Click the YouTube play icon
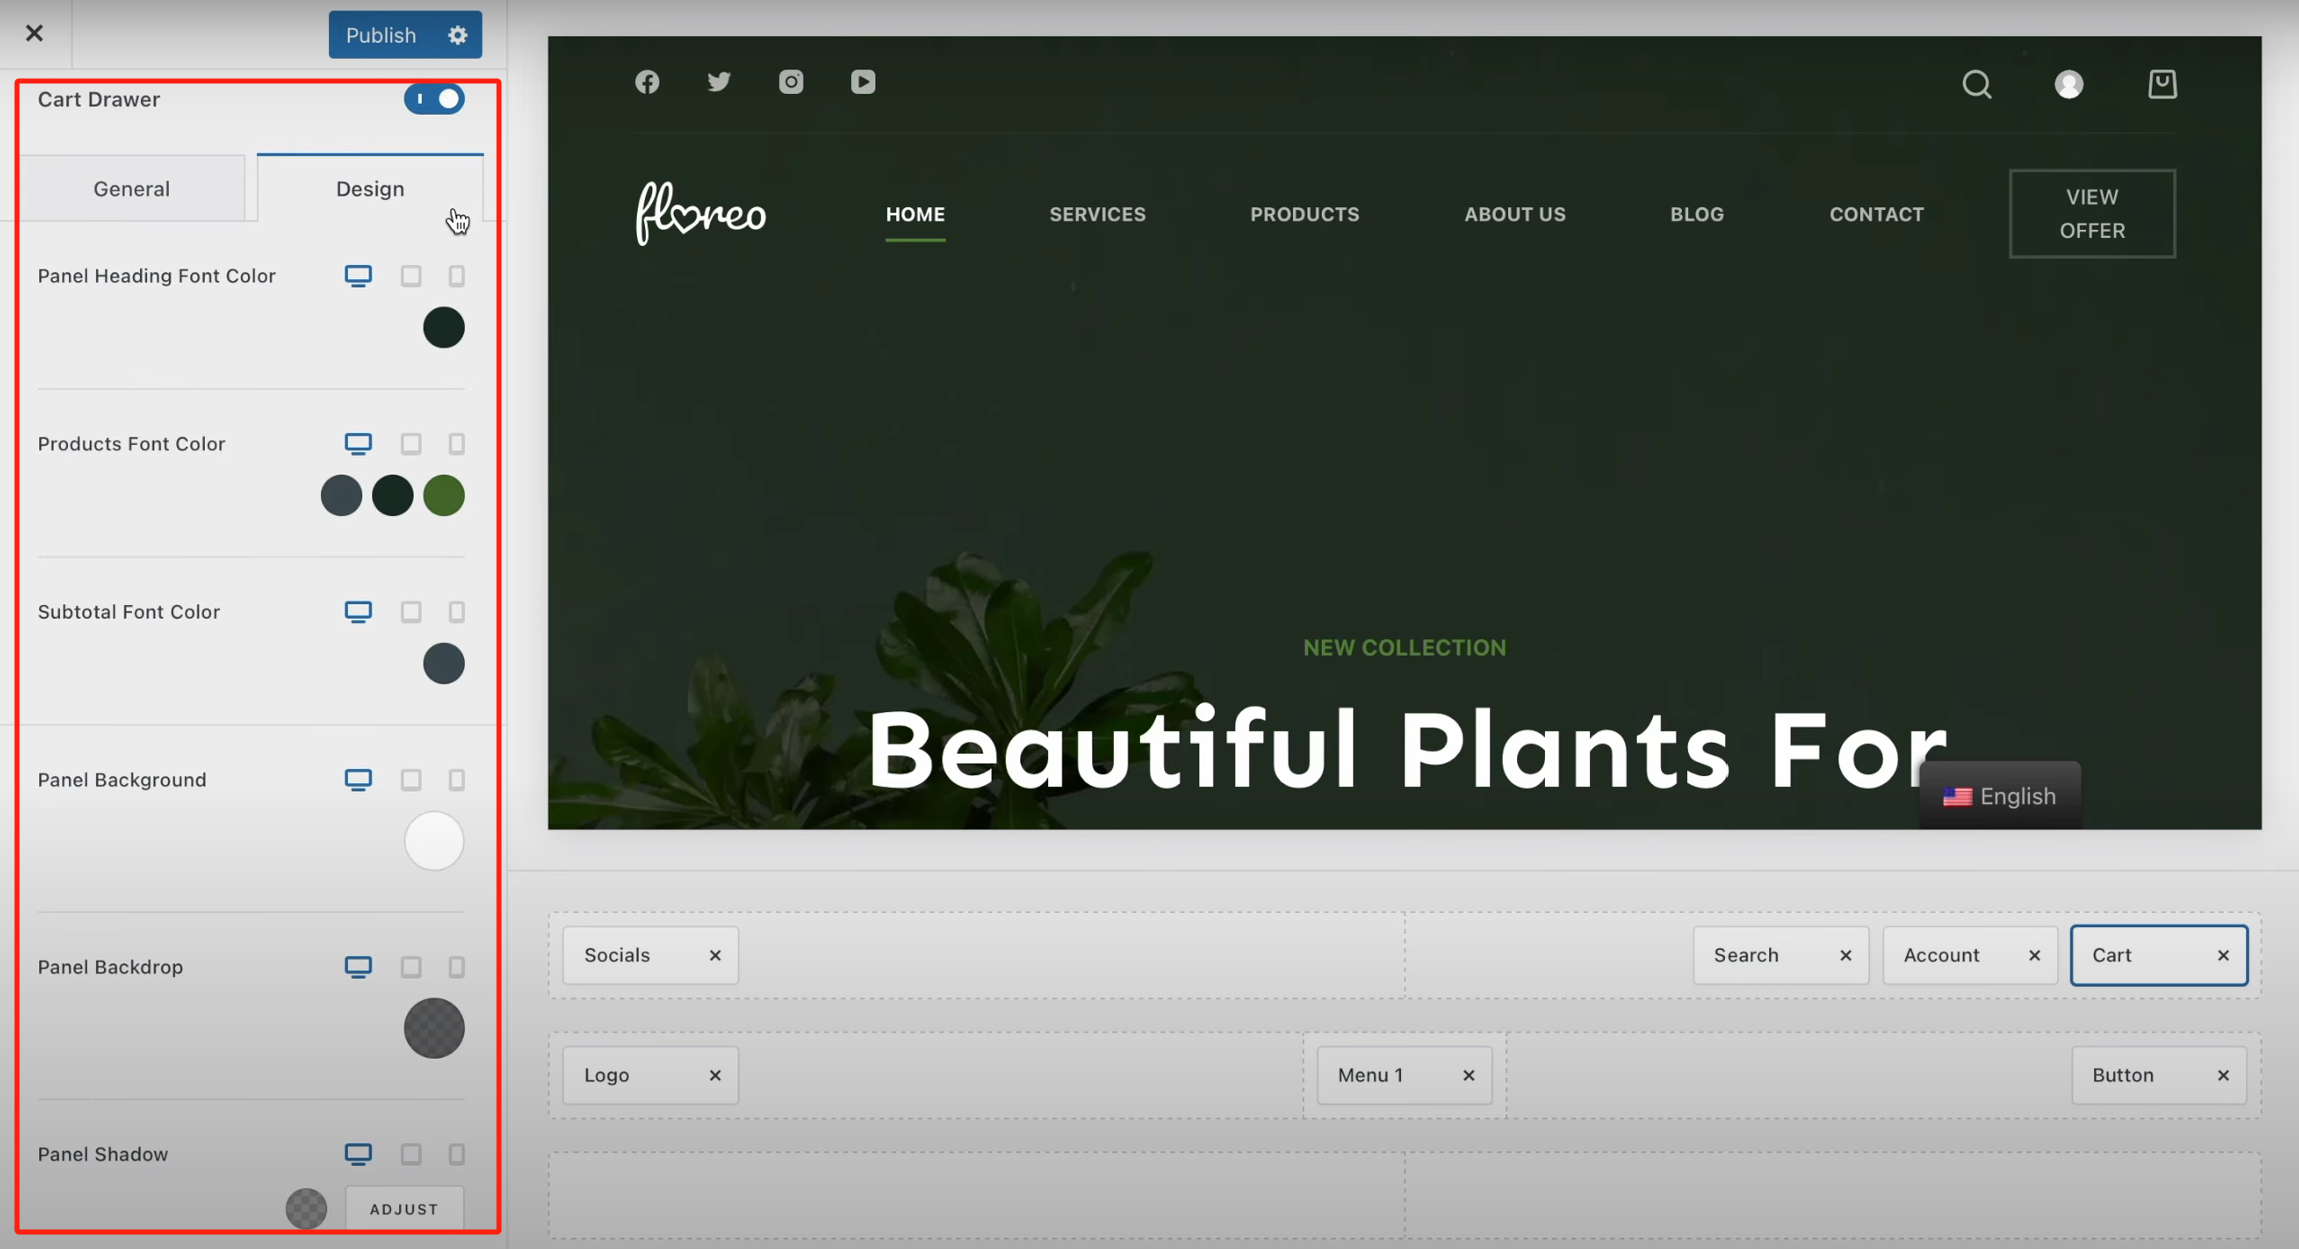 [863, 82]
